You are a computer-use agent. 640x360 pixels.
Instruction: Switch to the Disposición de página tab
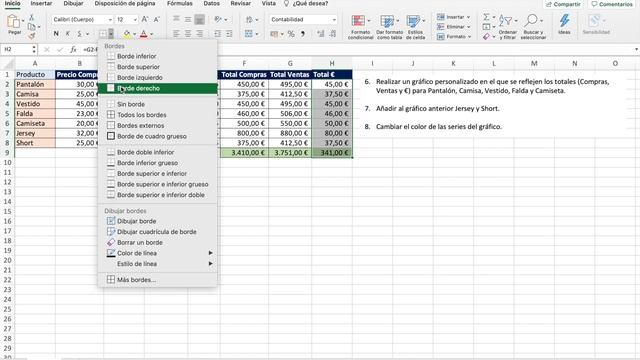tap(125, 3)
